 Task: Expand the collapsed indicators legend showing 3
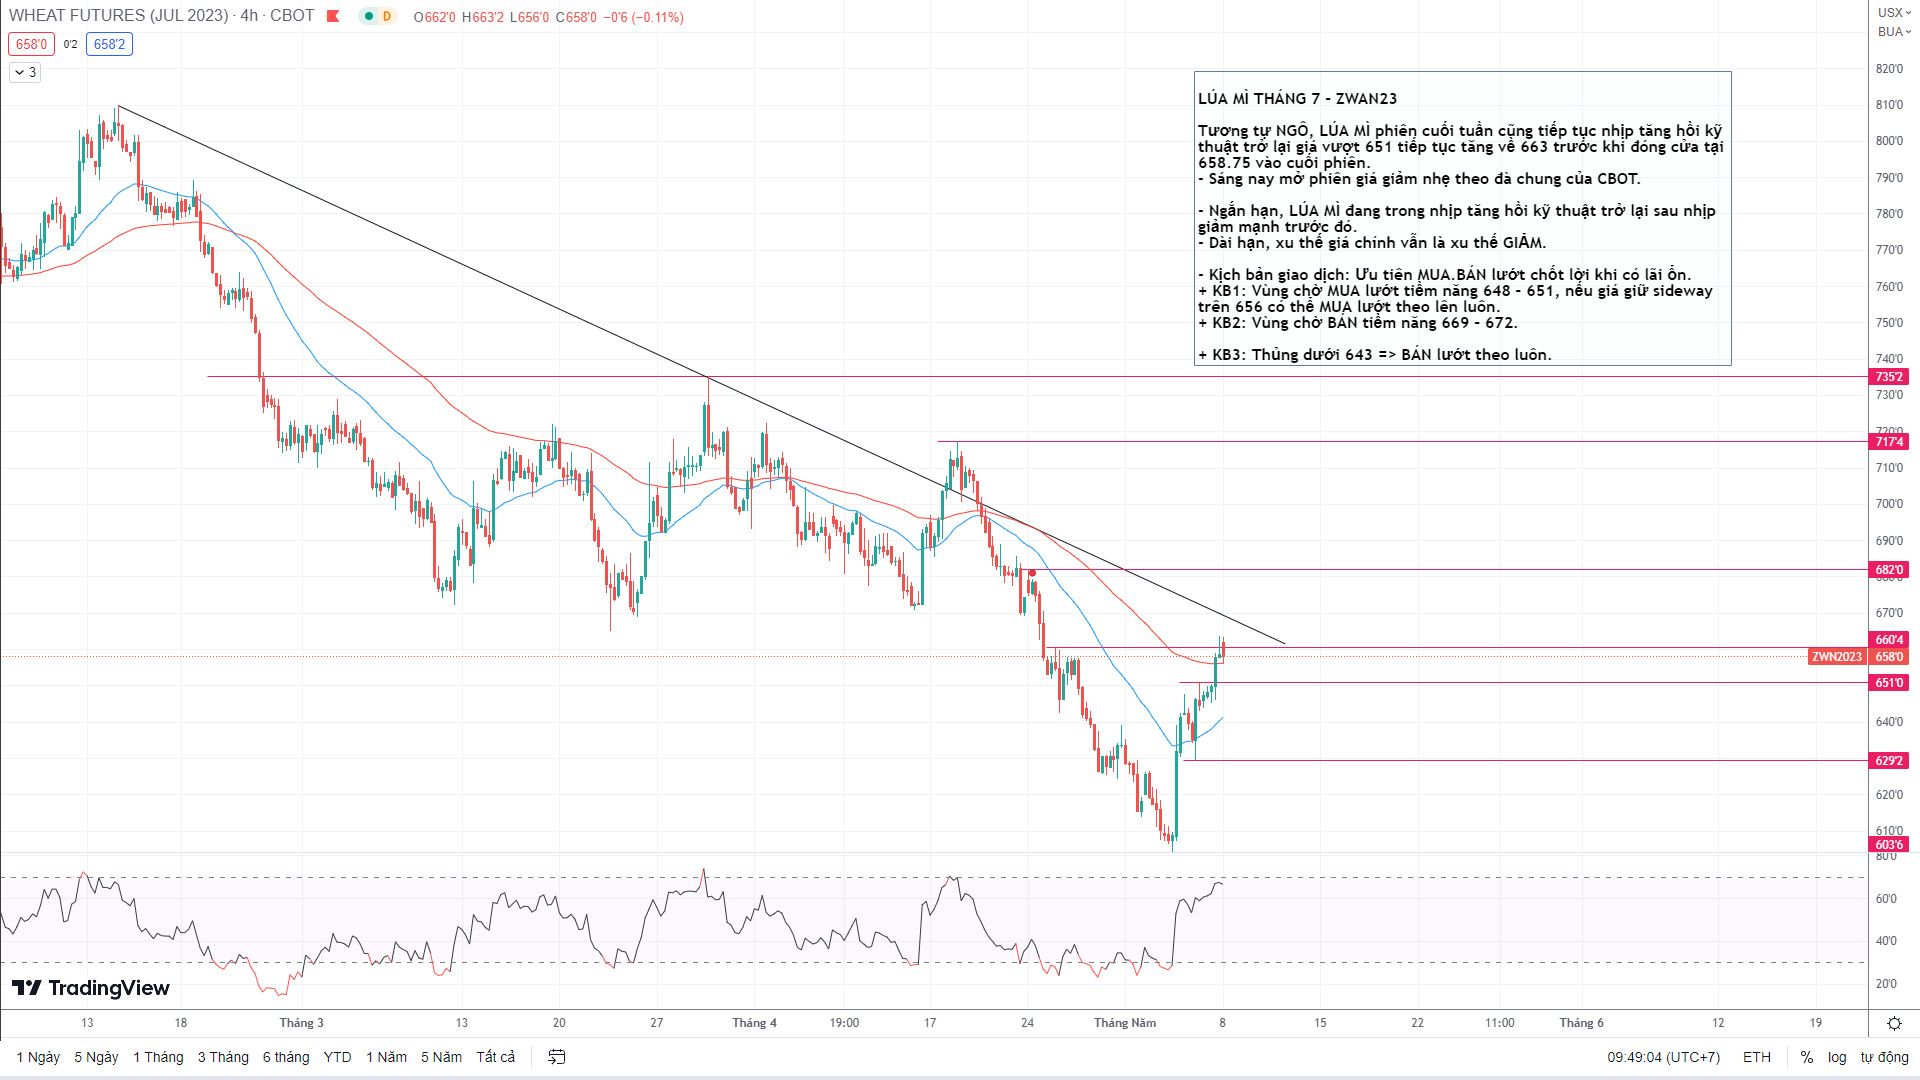25,72
